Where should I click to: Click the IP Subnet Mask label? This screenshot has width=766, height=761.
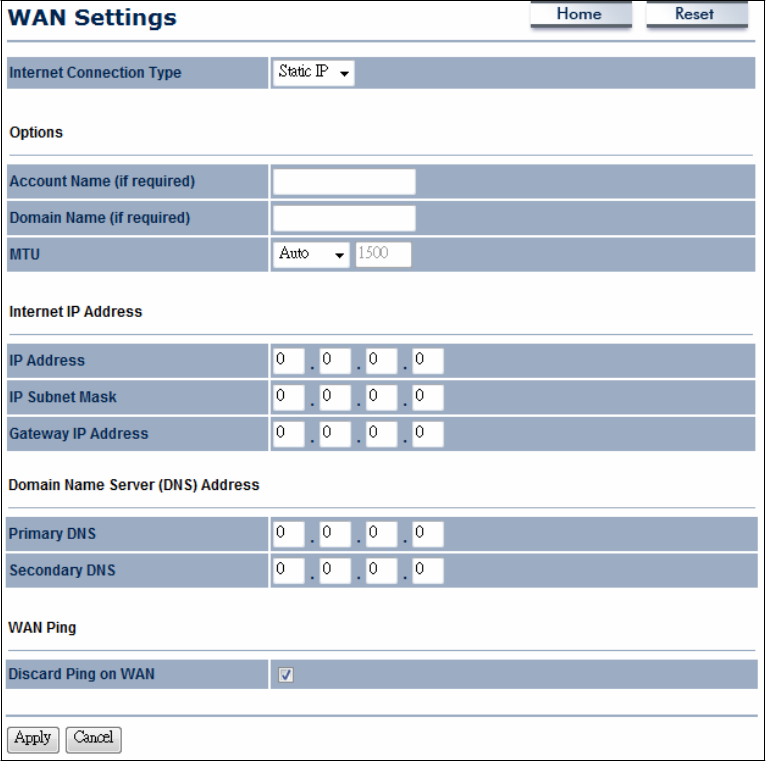(x=63, y=398)
